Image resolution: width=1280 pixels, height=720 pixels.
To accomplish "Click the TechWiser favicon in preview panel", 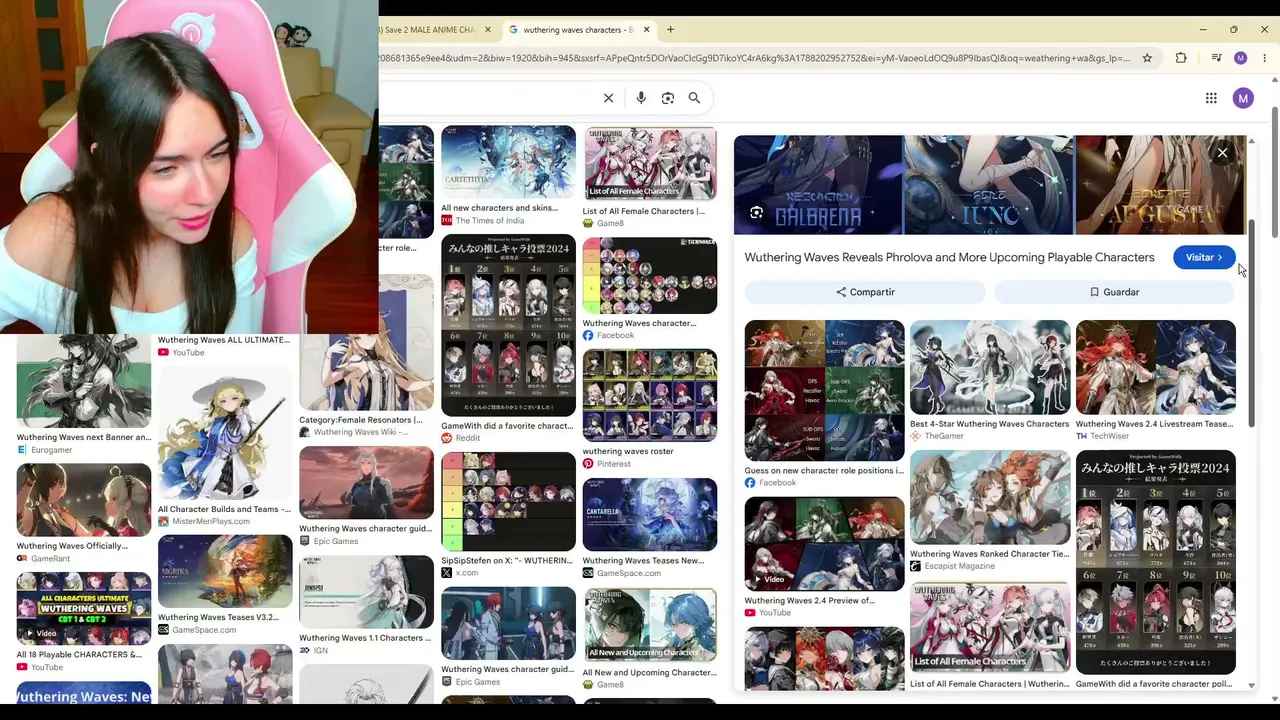I will 1081,436.
